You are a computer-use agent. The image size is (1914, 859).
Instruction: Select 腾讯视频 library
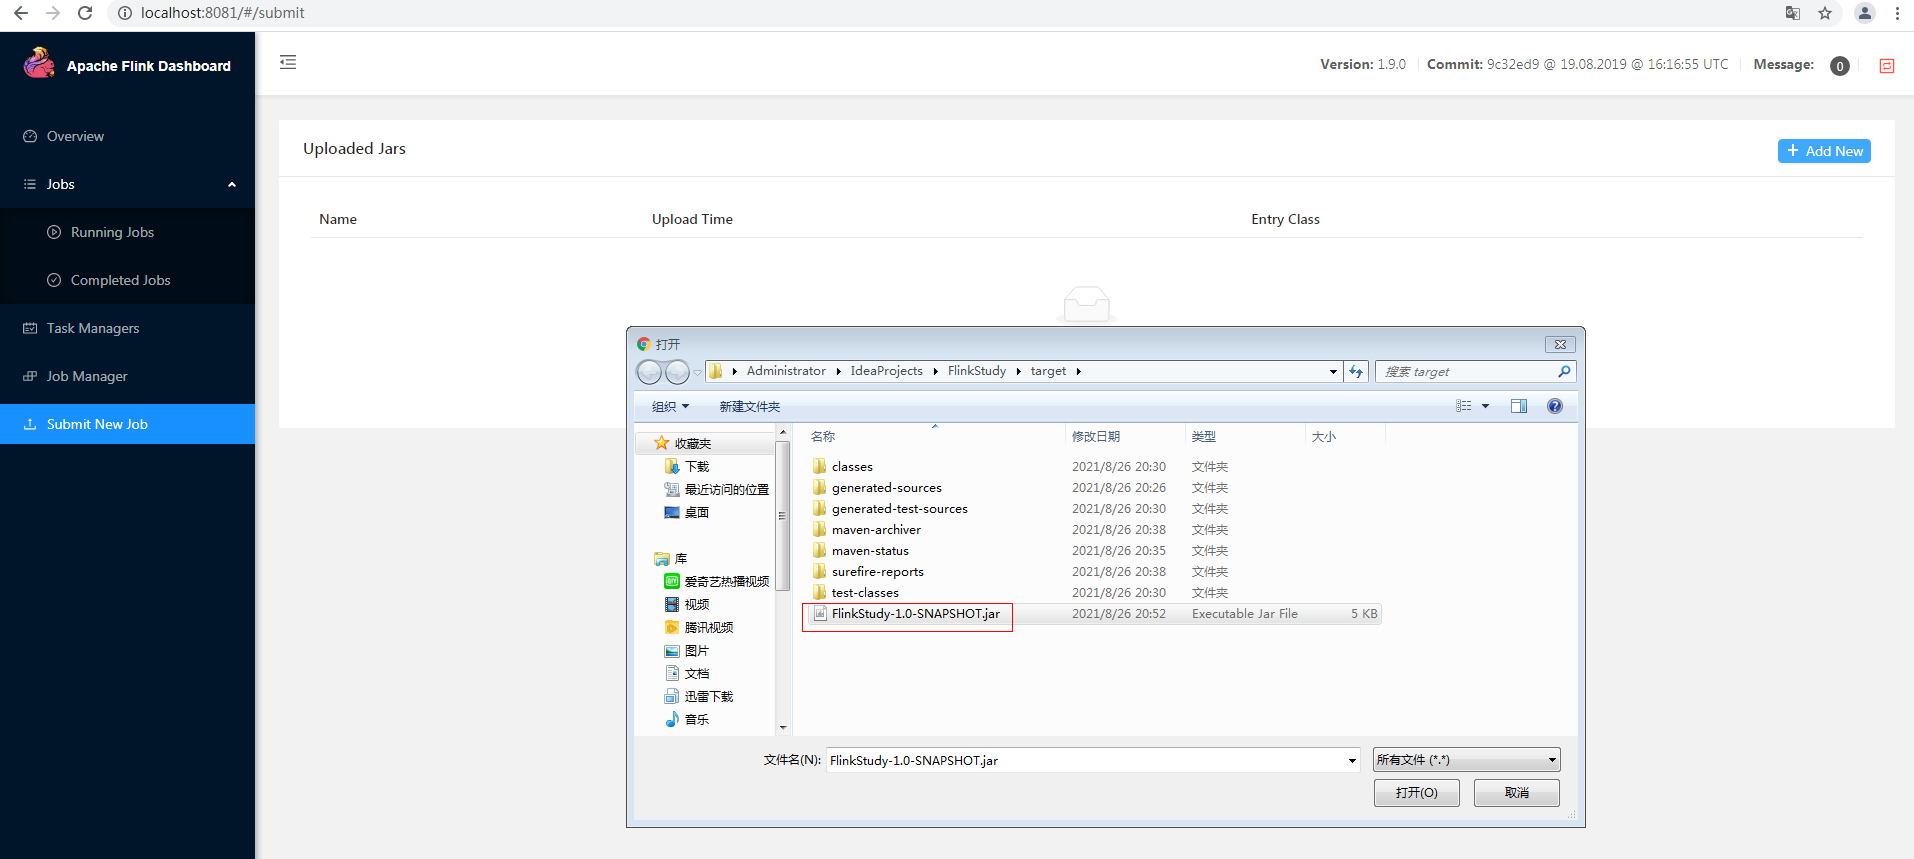(708, 627)
